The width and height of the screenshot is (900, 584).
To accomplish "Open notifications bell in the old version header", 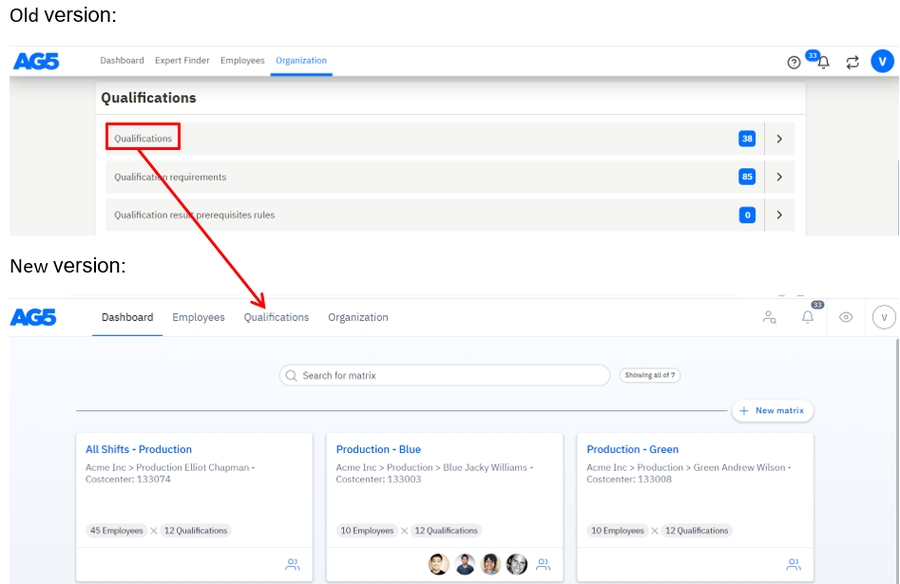I will tap(823, 62).
